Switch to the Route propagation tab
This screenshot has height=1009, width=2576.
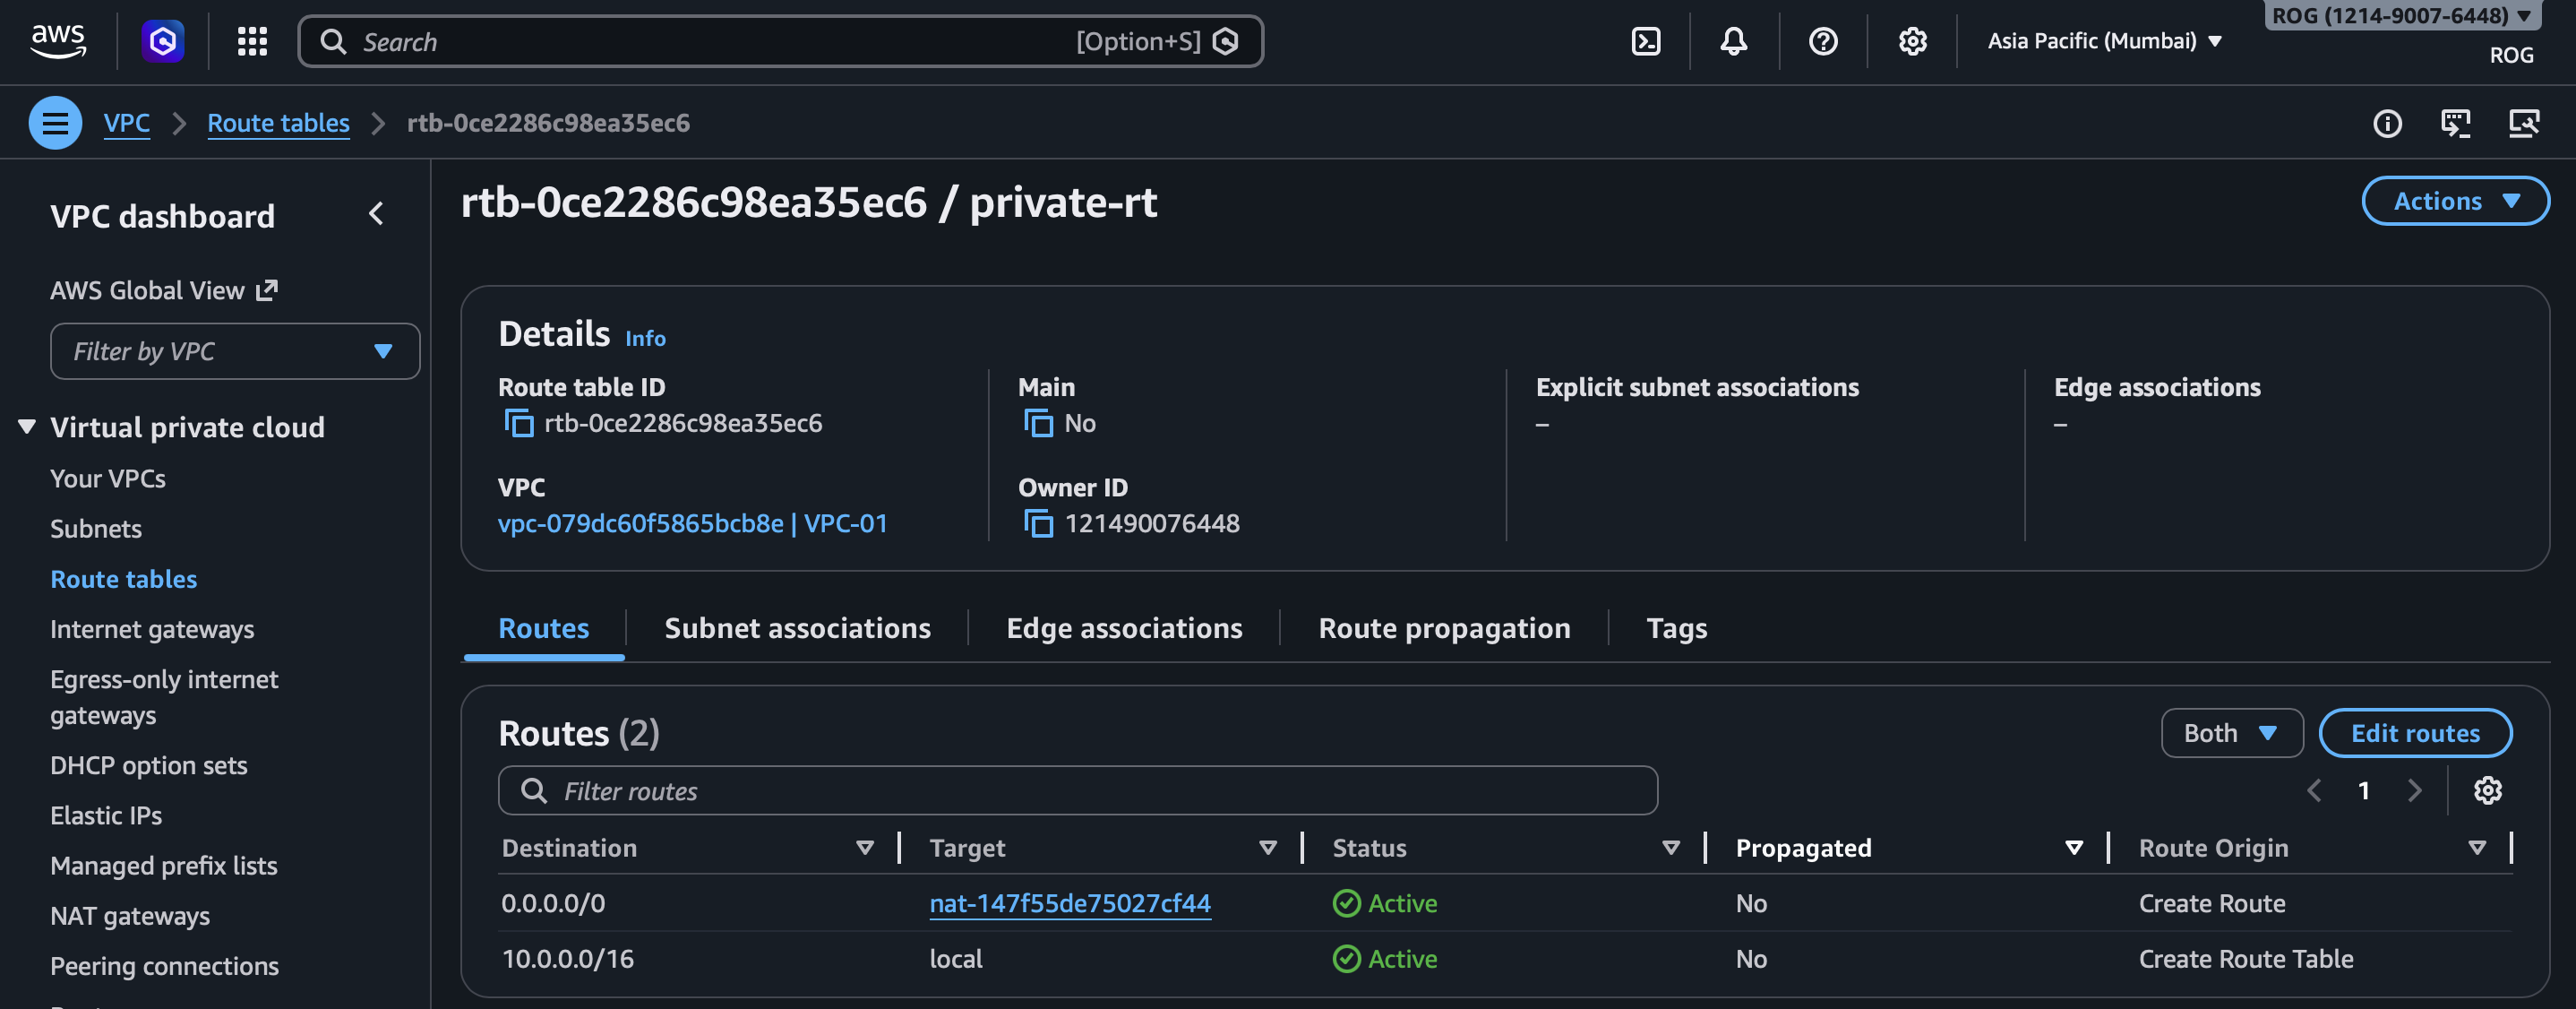tap(1443, 628)
